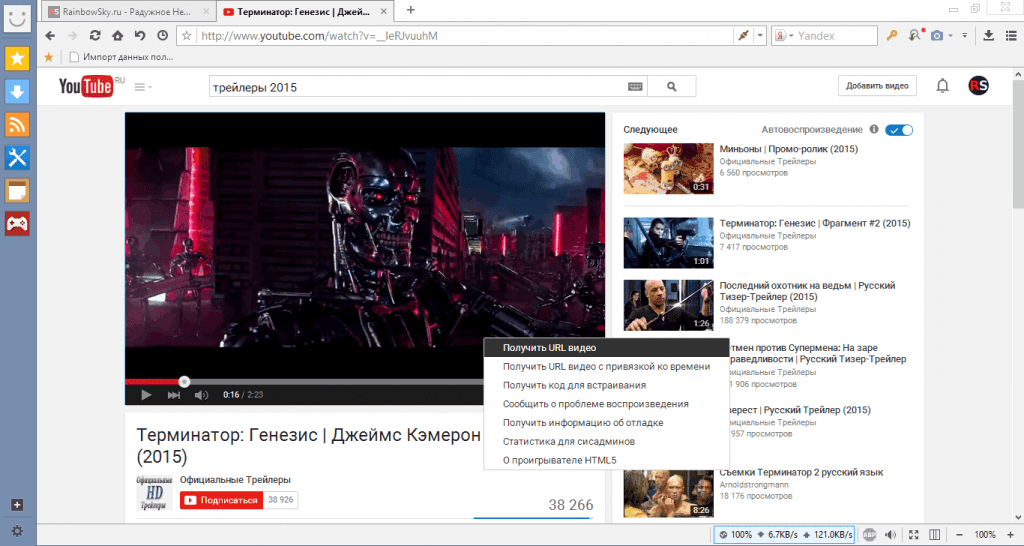The height and width of the screenshot is (546, 1024).
Task: Open the YouTube on-screen keyboard icon
Action: click(635, 87)
